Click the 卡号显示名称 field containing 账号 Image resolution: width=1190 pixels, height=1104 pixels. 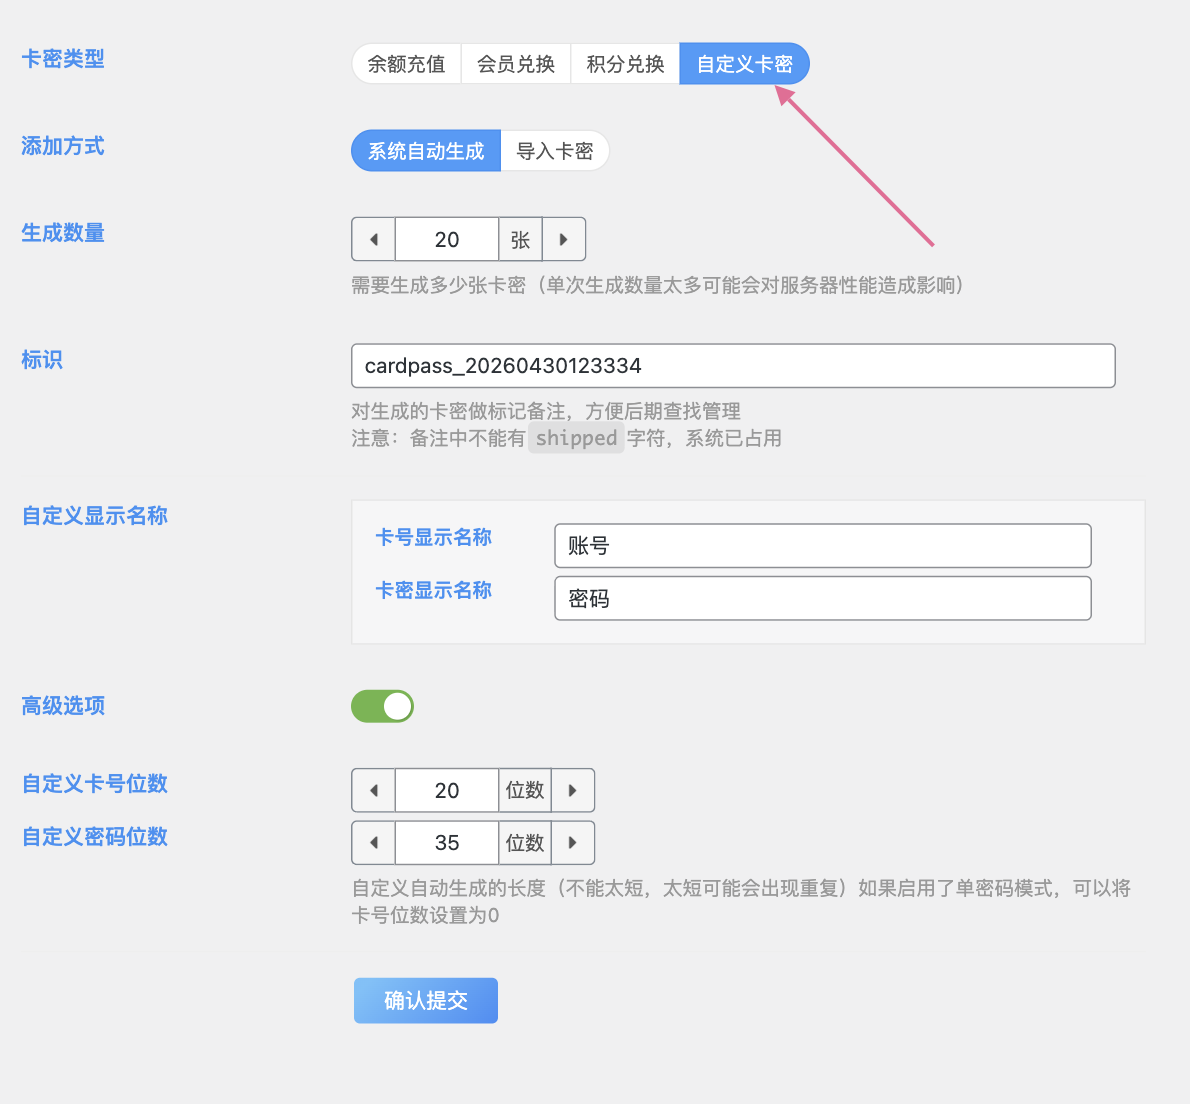point(823,546)
